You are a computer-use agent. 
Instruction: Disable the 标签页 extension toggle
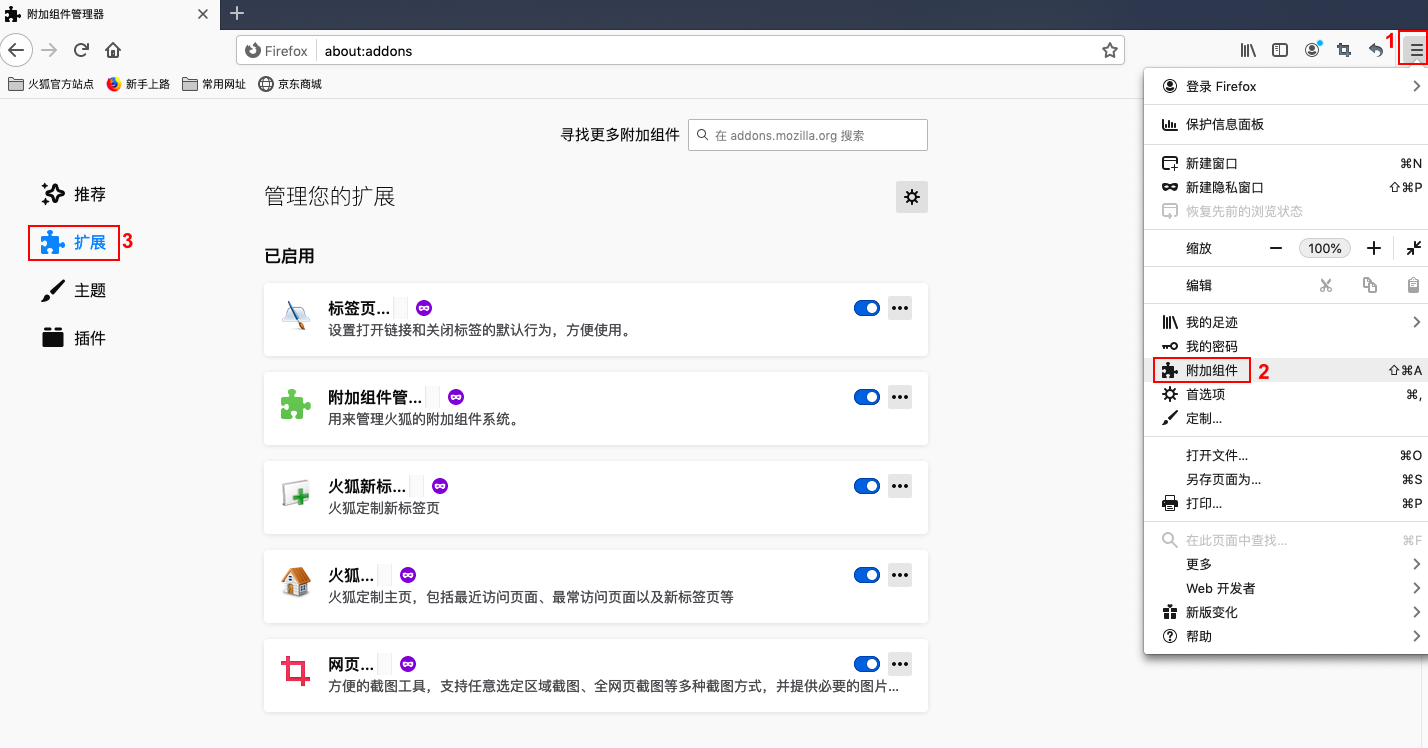click(x=867, y=308)
